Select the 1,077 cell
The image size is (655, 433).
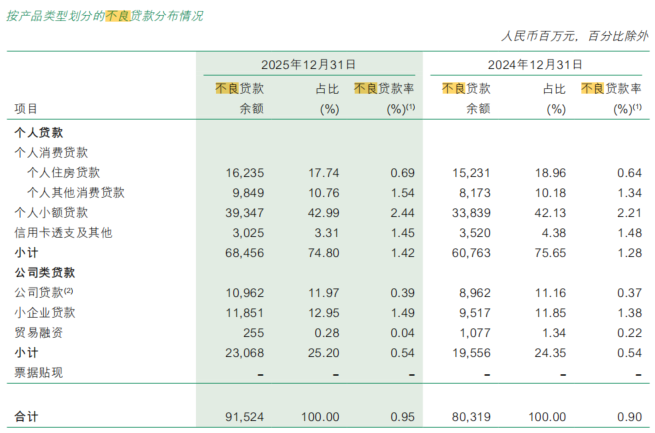coord(475,333)
